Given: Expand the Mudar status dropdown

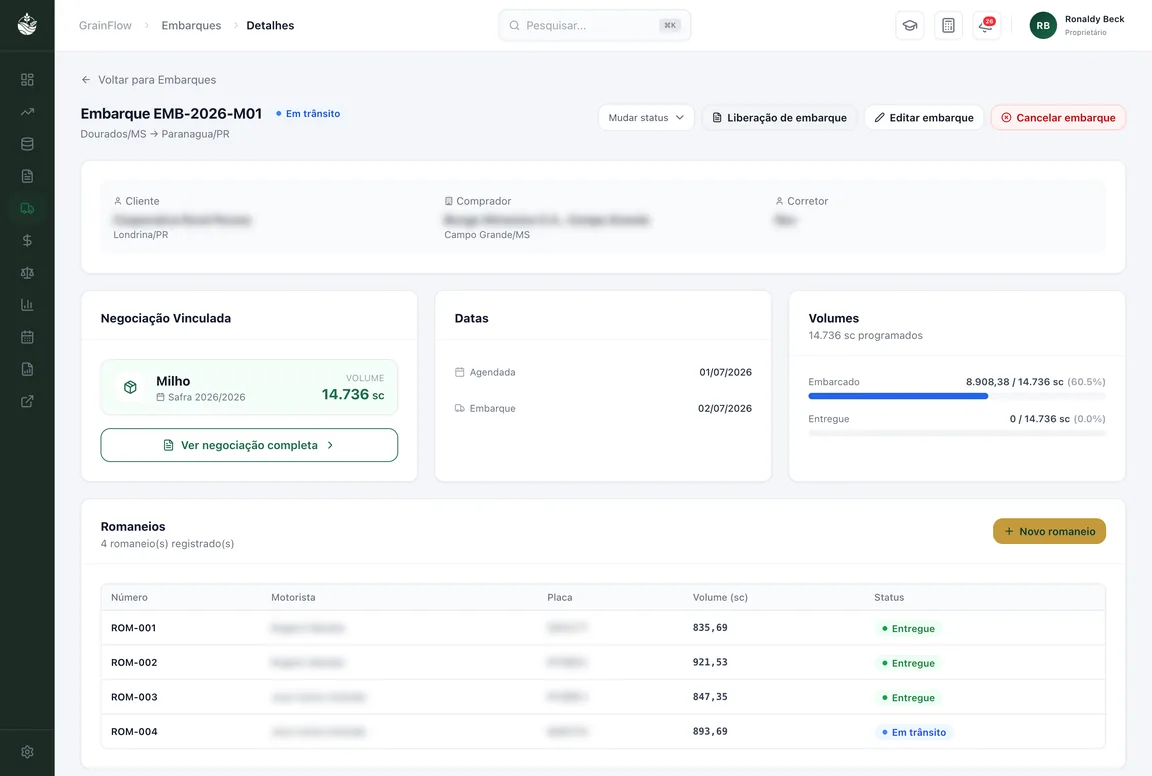Looking at the screenshot, I should pos(646,118).
